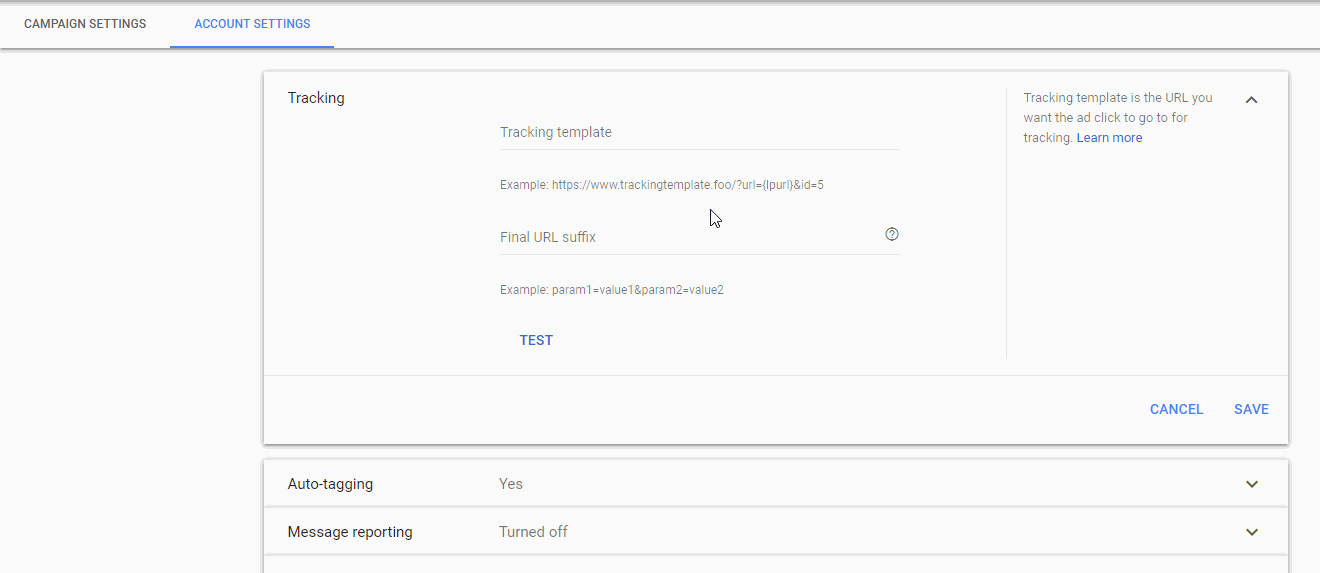1320x573 pixels.
Task: Save the tracking settings
Action: click(1251, 409)
